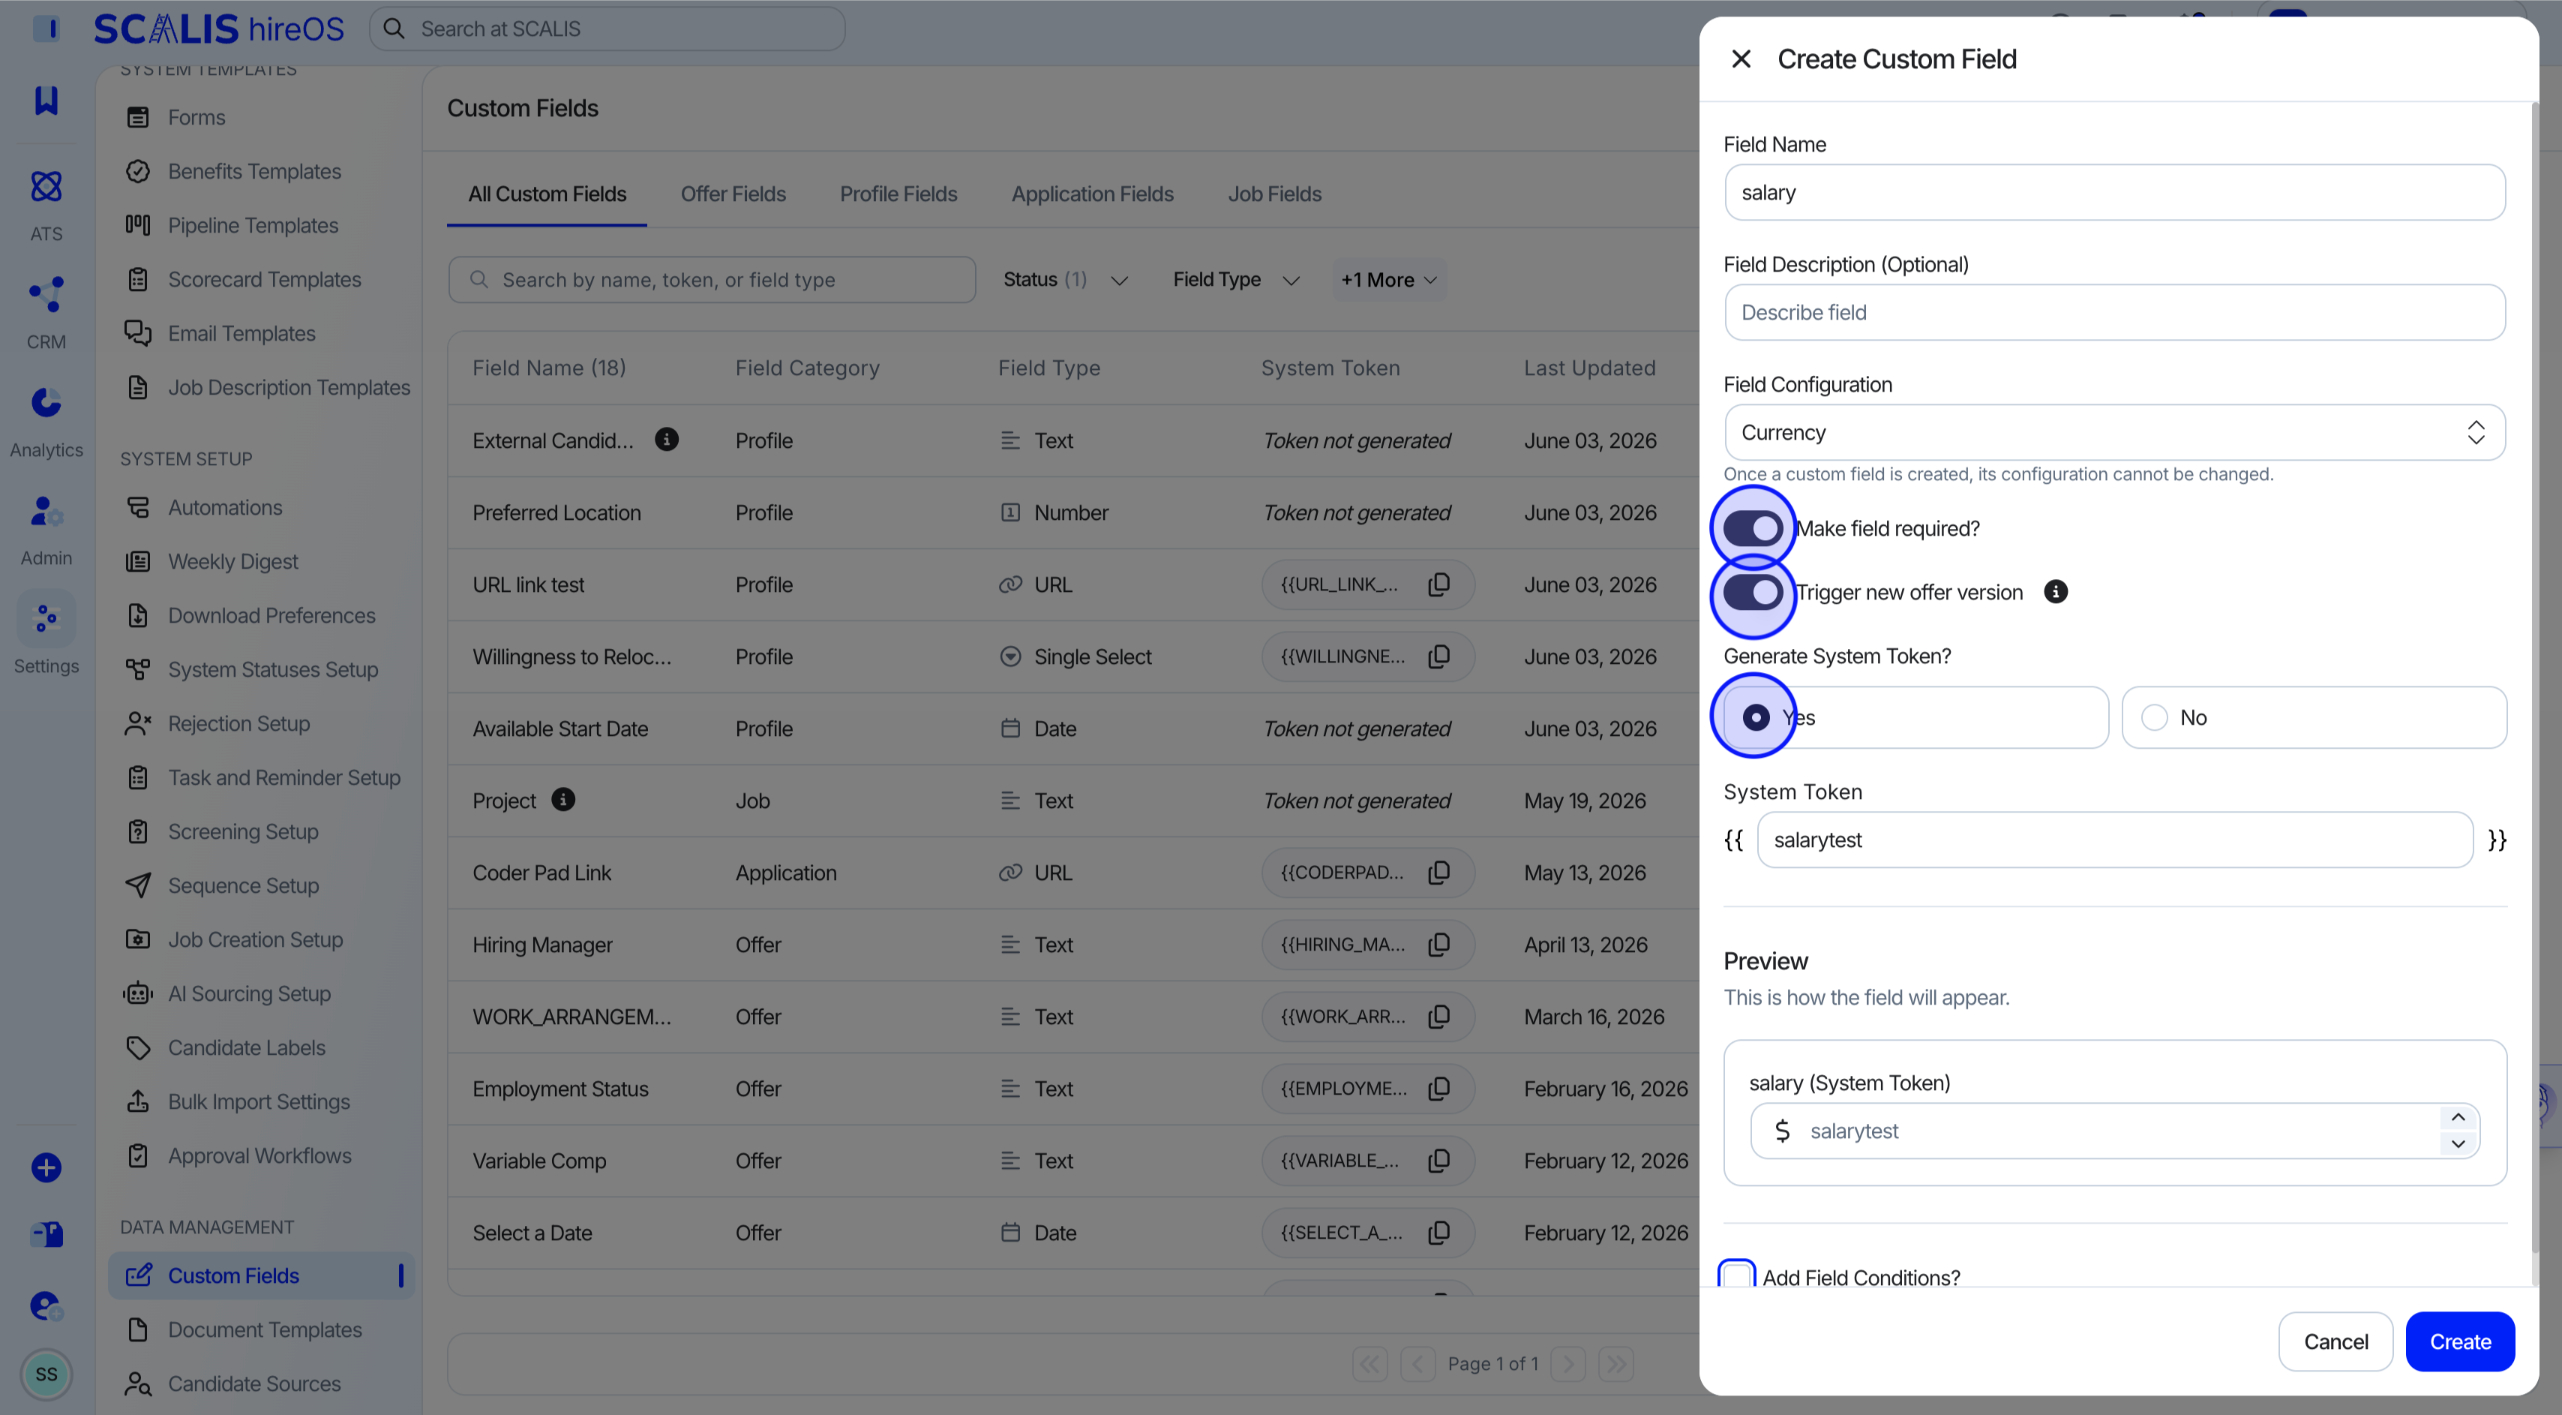Switch to Offer Fields tab
Image resolution: width=2562 pixels, height=1415 pixels.
(x=733, y=194)
